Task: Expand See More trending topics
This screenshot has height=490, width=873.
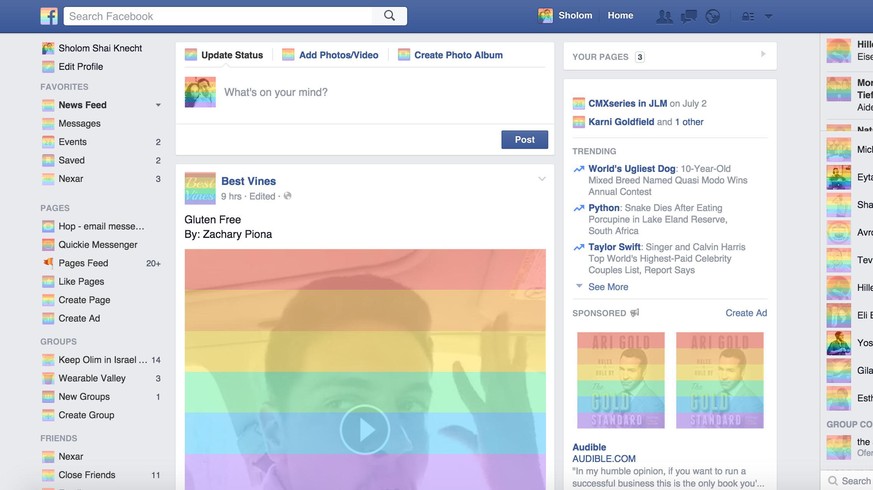Action: (608, 287)
